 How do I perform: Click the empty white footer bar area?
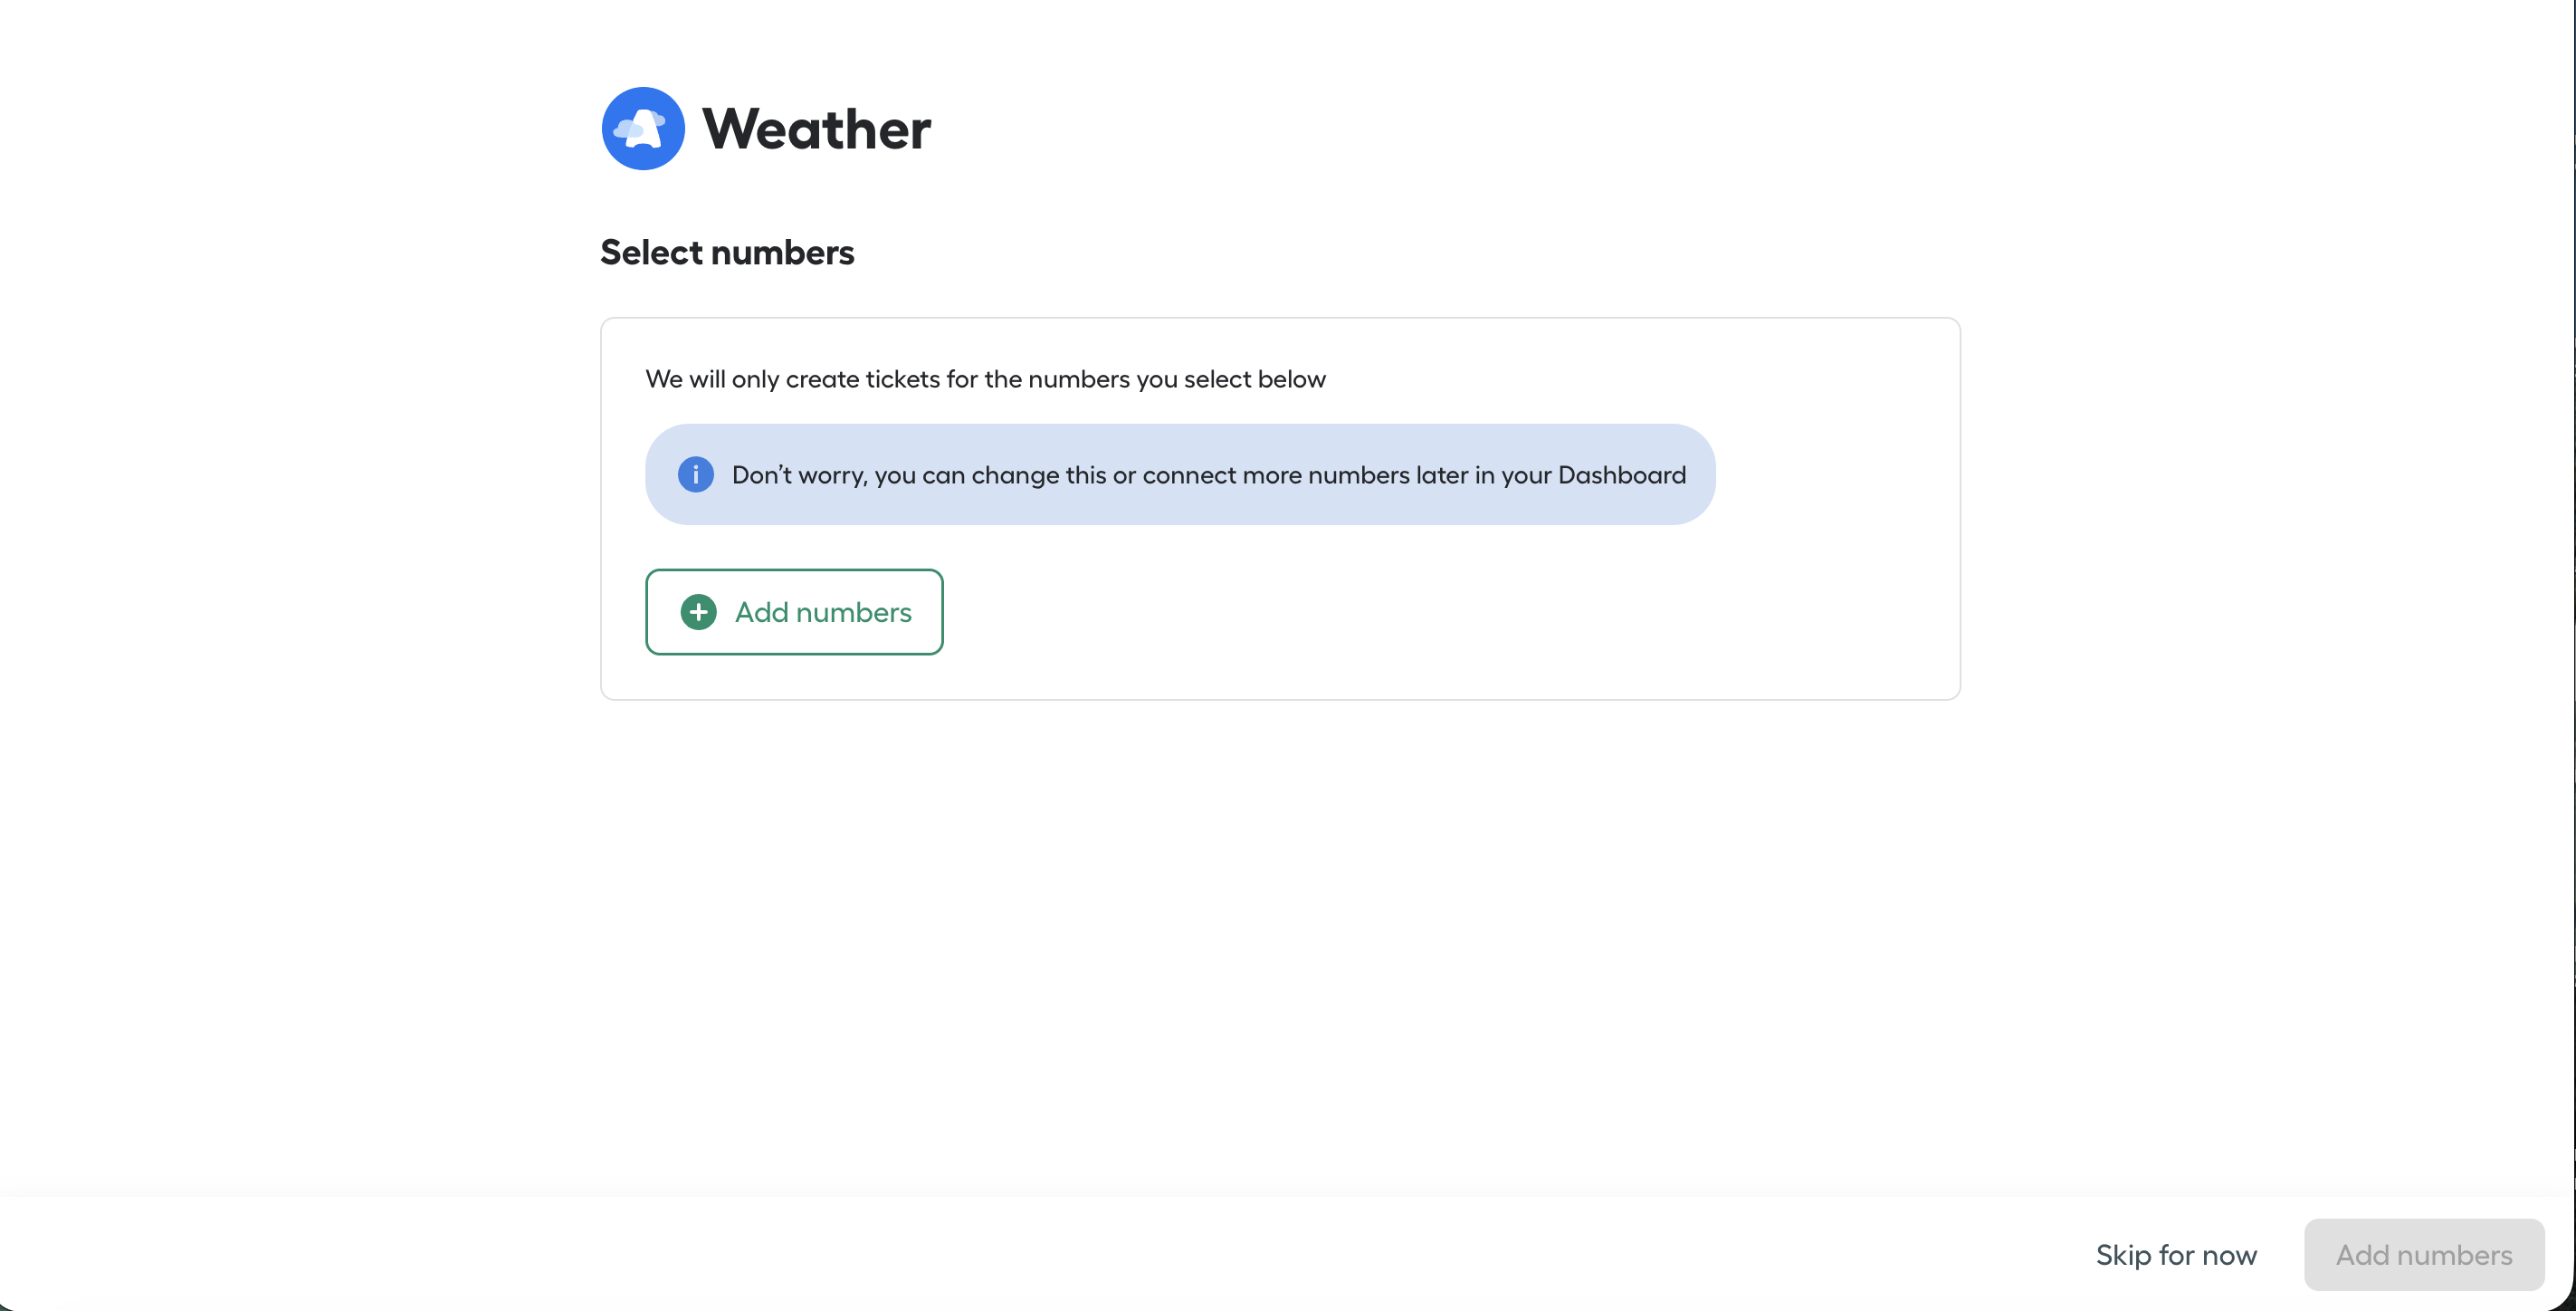click(x=1000, y=1255)
